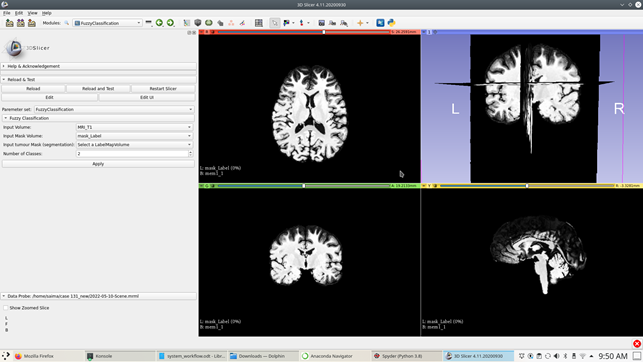Expand the Help & Acknowledgement section
This screenshot has width=643, height=362.
(x=98, y=66)
